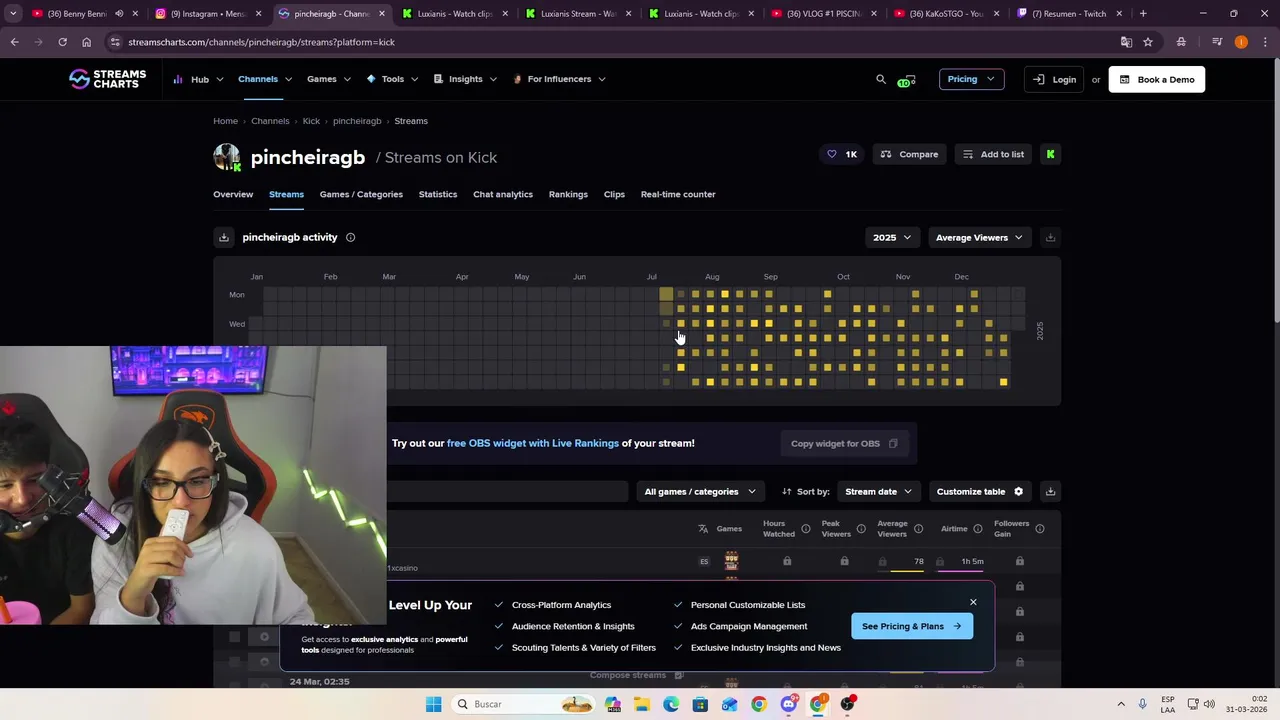The height and width of the screenshot is (720, 1280).
Task: Click the browser address bar
Action: 610,42
